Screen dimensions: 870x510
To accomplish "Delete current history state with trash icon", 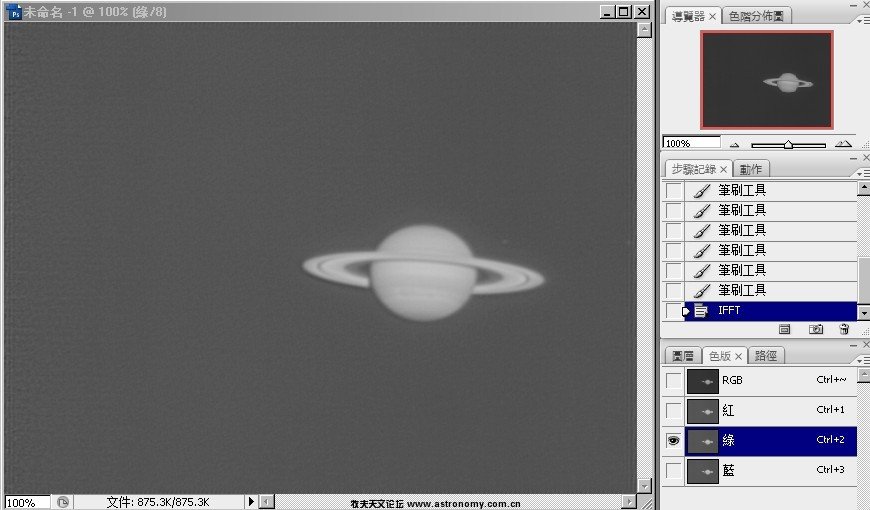I will (844, 330).
